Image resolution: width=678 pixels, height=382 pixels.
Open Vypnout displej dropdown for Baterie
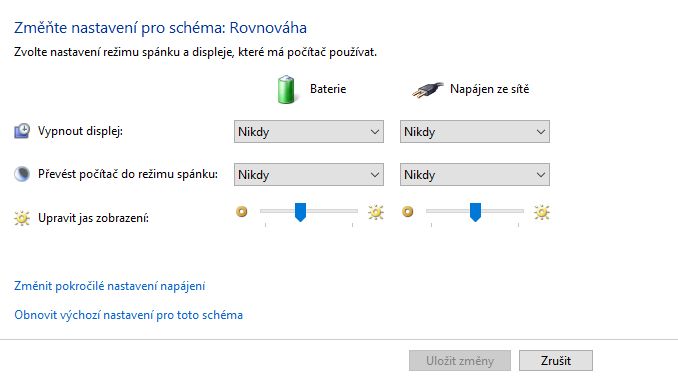(x=309, y=132)
